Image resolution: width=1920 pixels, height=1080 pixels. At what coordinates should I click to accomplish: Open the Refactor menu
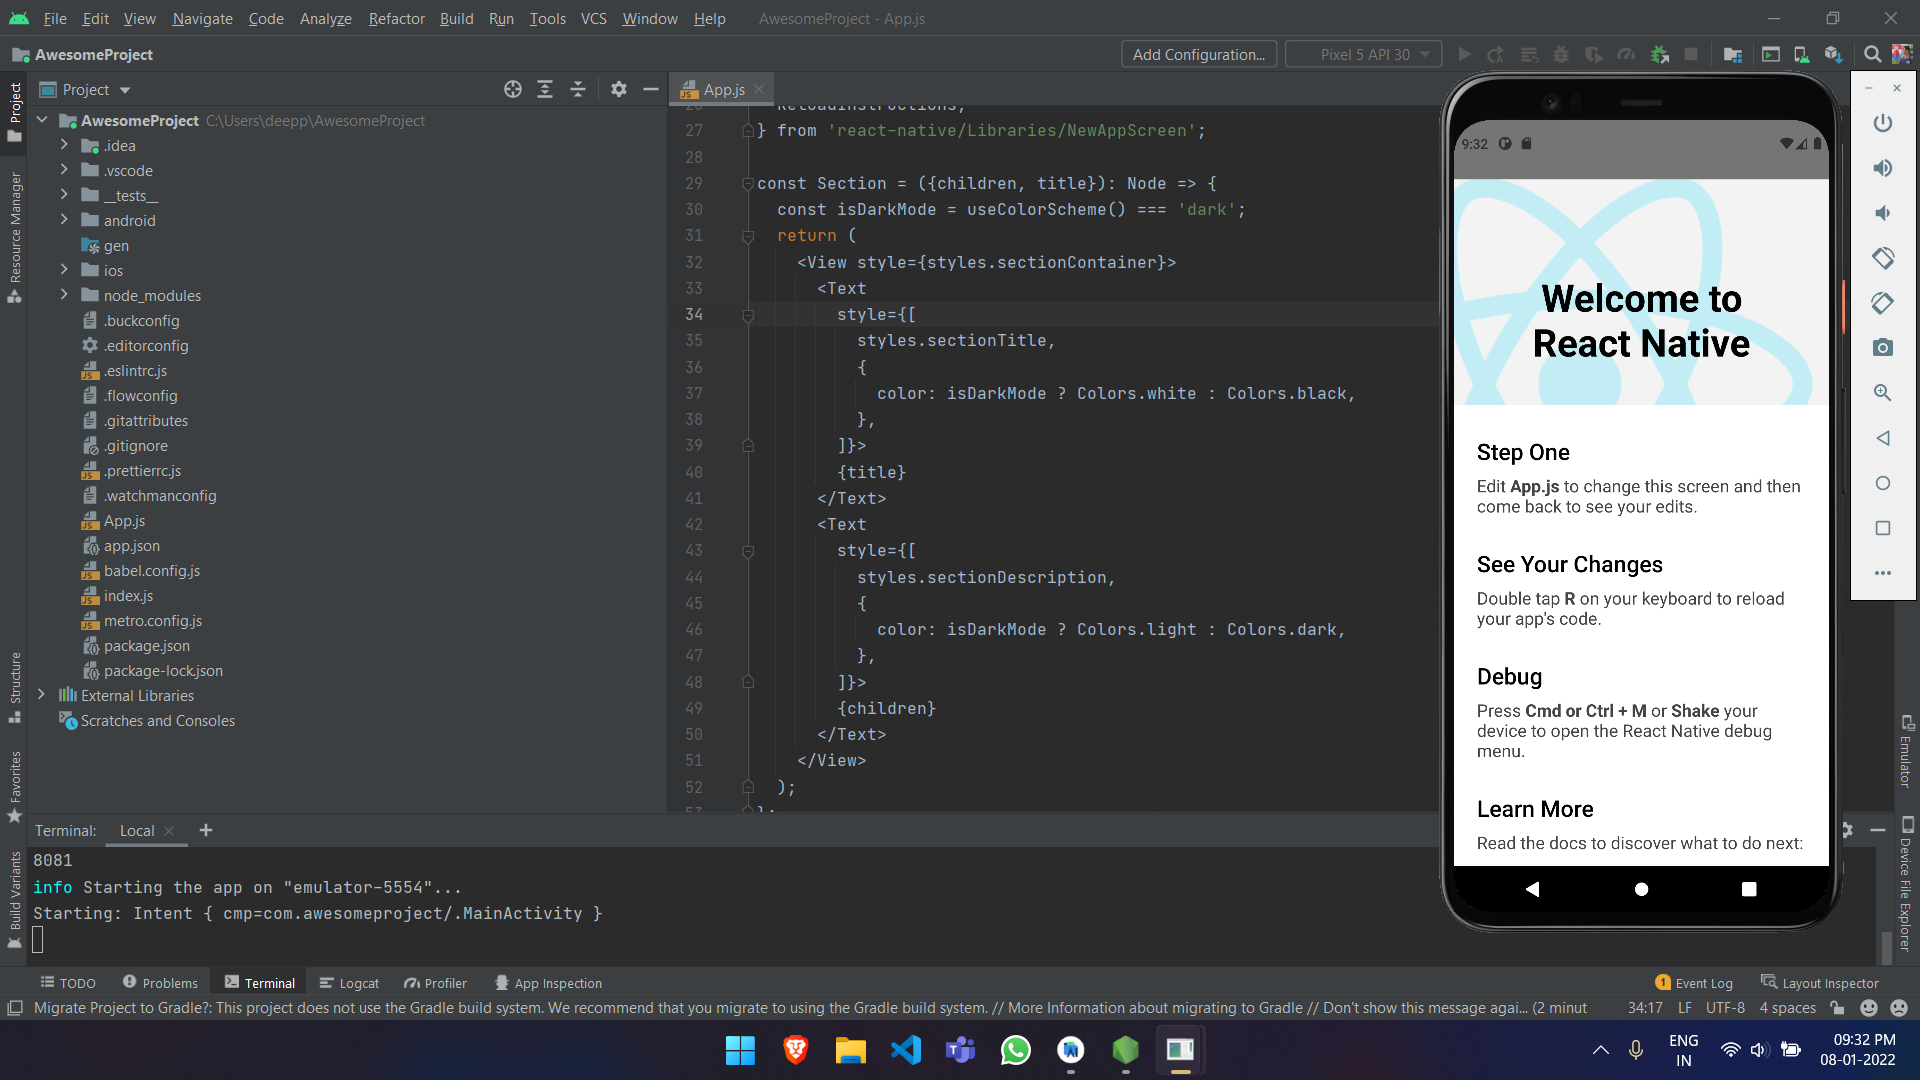point(396,19)
